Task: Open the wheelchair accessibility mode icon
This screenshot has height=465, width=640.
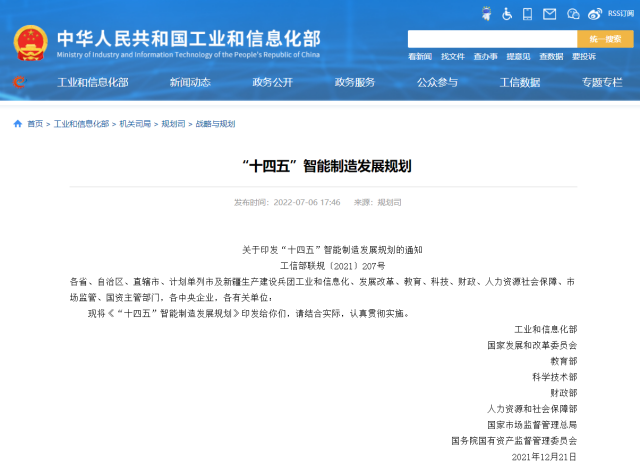Action: [508, 13]
